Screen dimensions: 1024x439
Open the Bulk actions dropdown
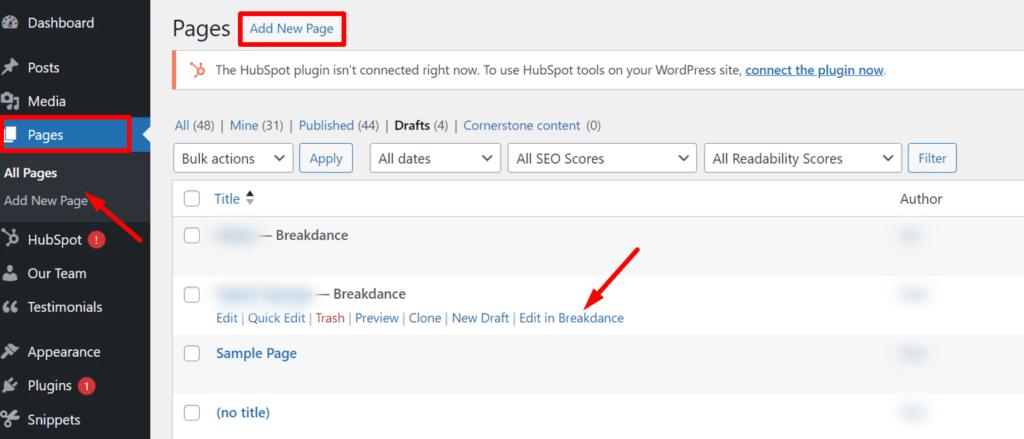[x=233, y=158]
